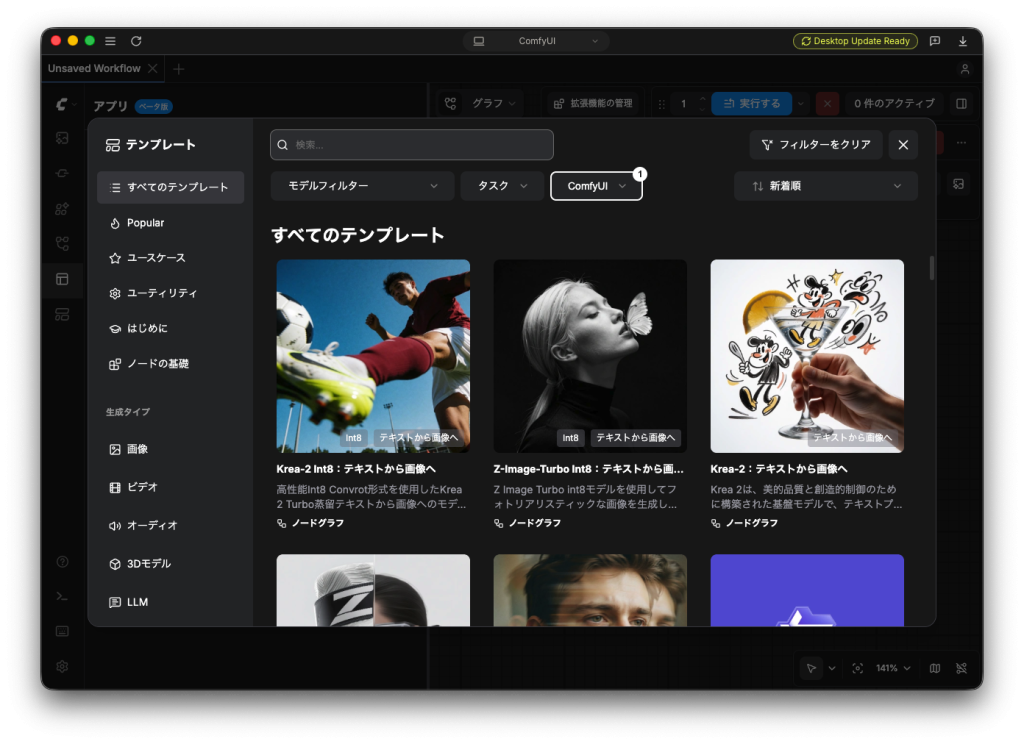Open Krea-2 Int8 soccer thumbnail
Image resolution: width=1024 pixels, height=744 pixels.
[x=373, y=356]
